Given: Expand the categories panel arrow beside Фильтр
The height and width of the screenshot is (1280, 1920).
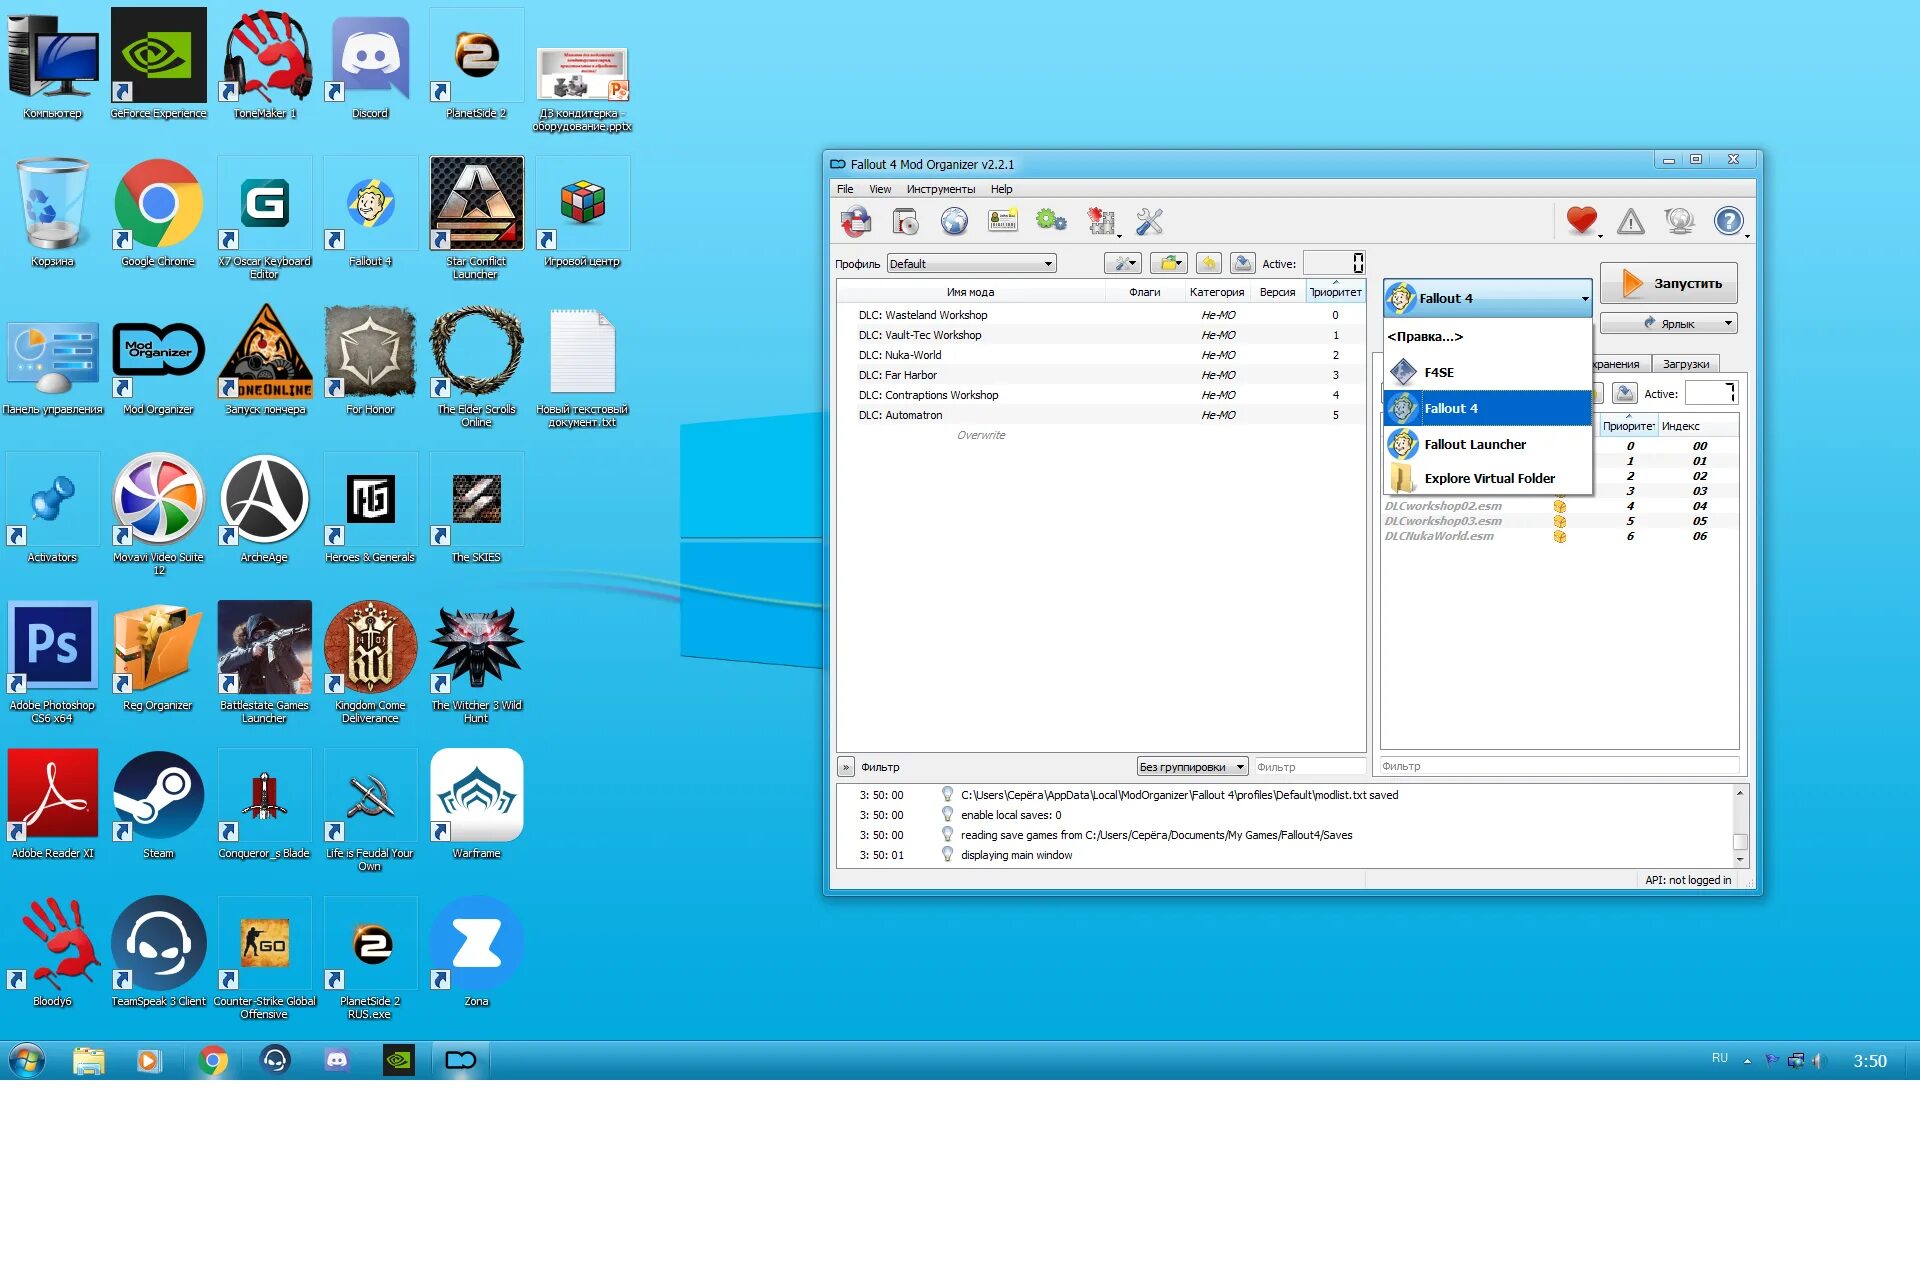Looking at the screenshot, I should [846, 767].
